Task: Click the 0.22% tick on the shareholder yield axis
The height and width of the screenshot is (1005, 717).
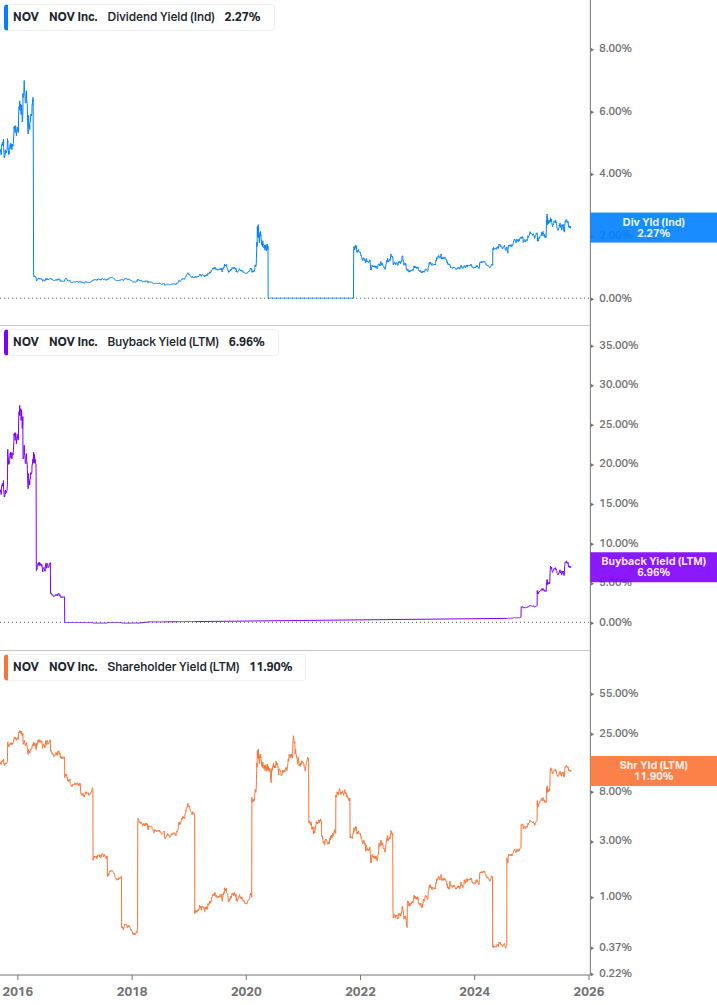Action: [615, 974]
